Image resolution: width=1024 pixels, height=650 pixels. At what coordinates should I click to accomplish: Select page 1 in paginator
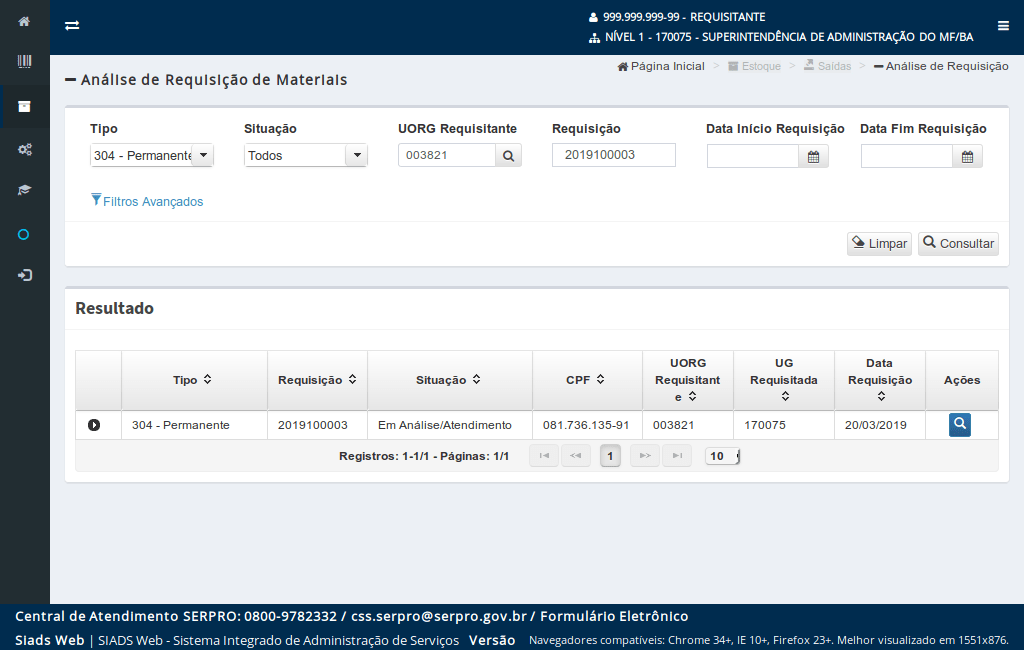[x=610, y=456]
